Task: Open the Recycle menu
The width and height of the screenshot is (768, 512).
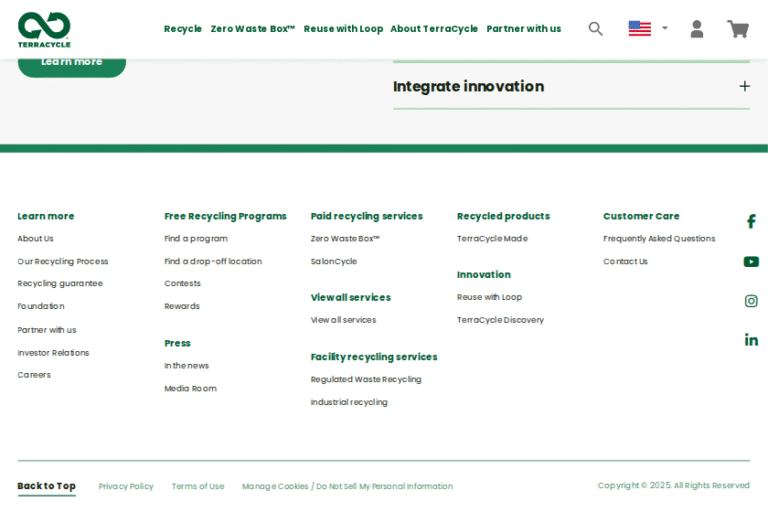Action: (x=182, y=29)
